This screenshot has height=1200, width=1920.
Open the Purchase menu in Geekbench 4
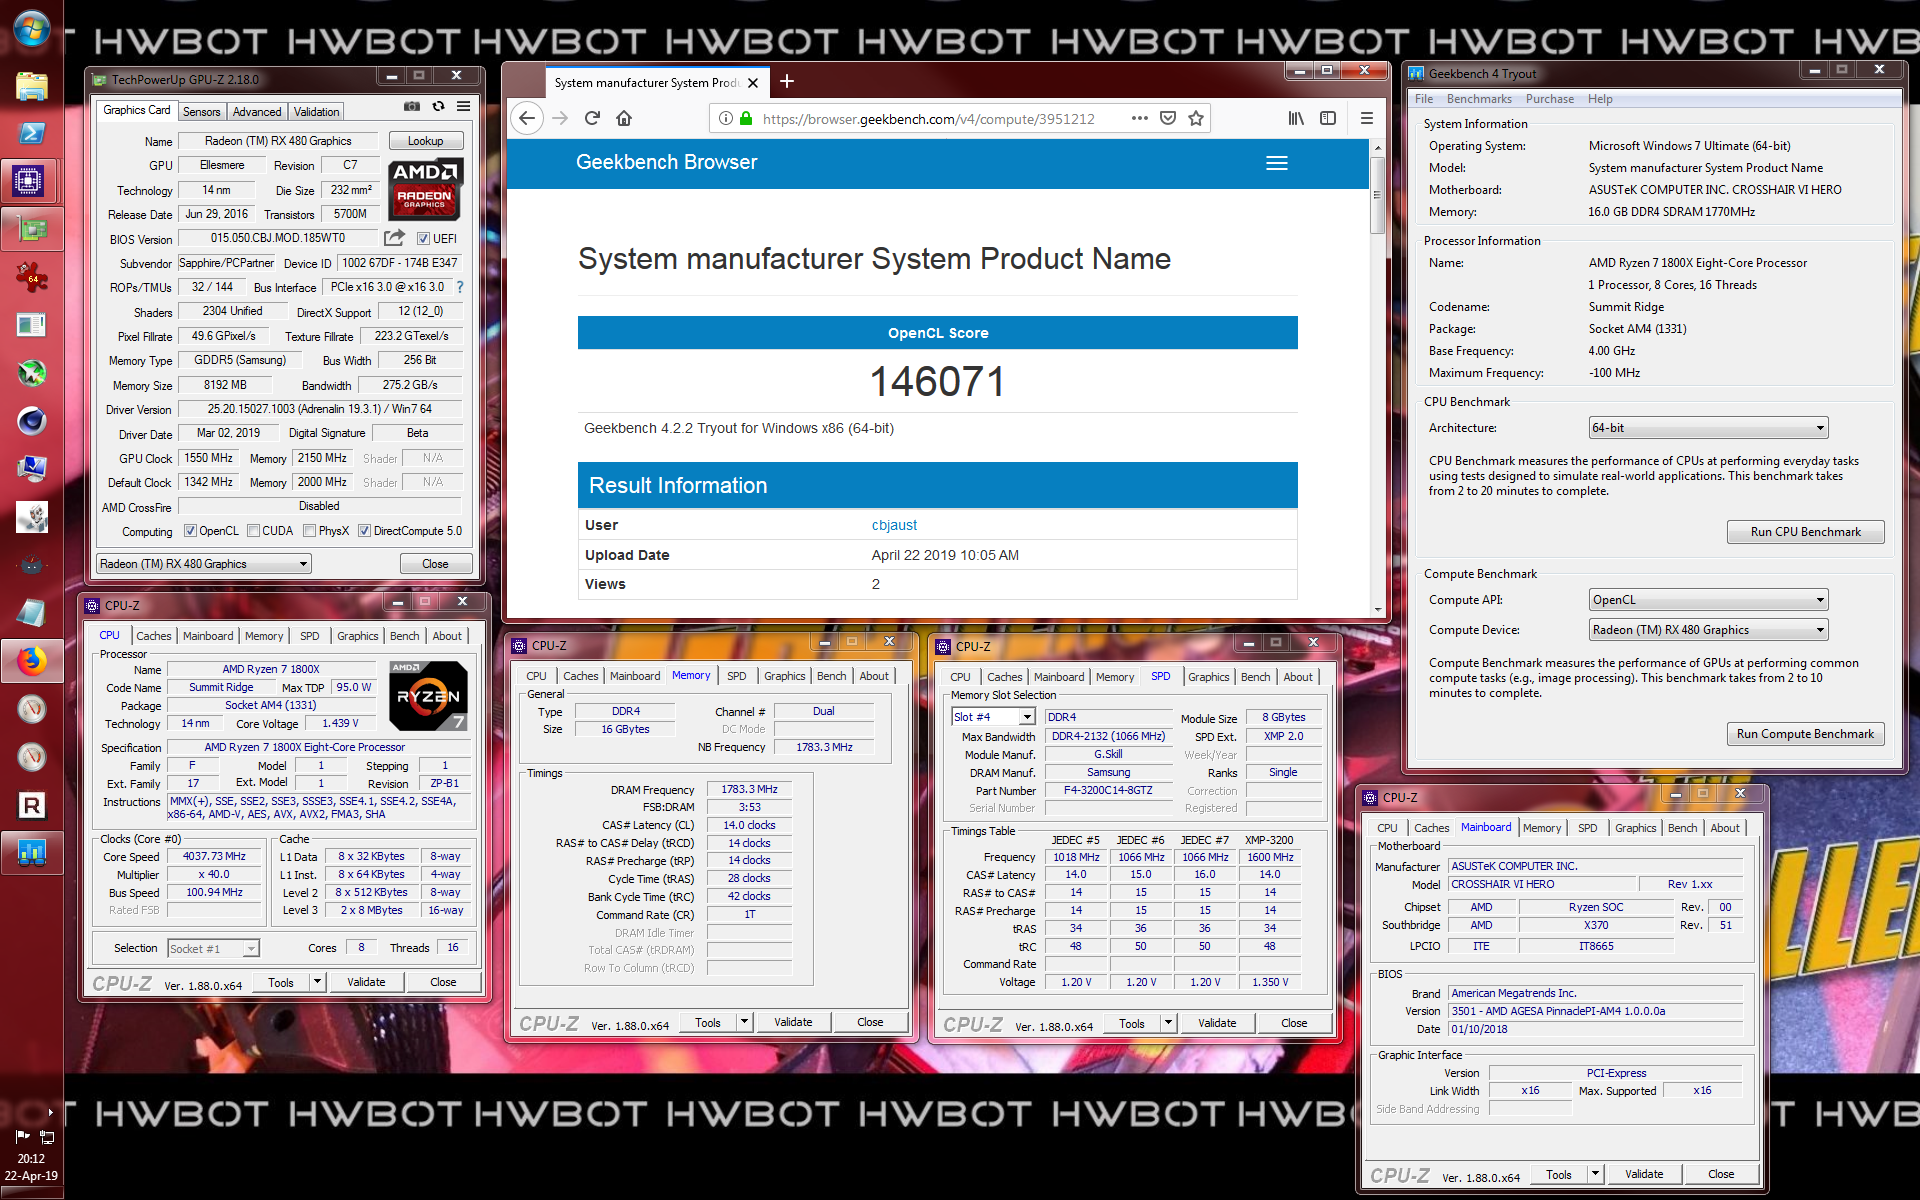click(1549, 99)
